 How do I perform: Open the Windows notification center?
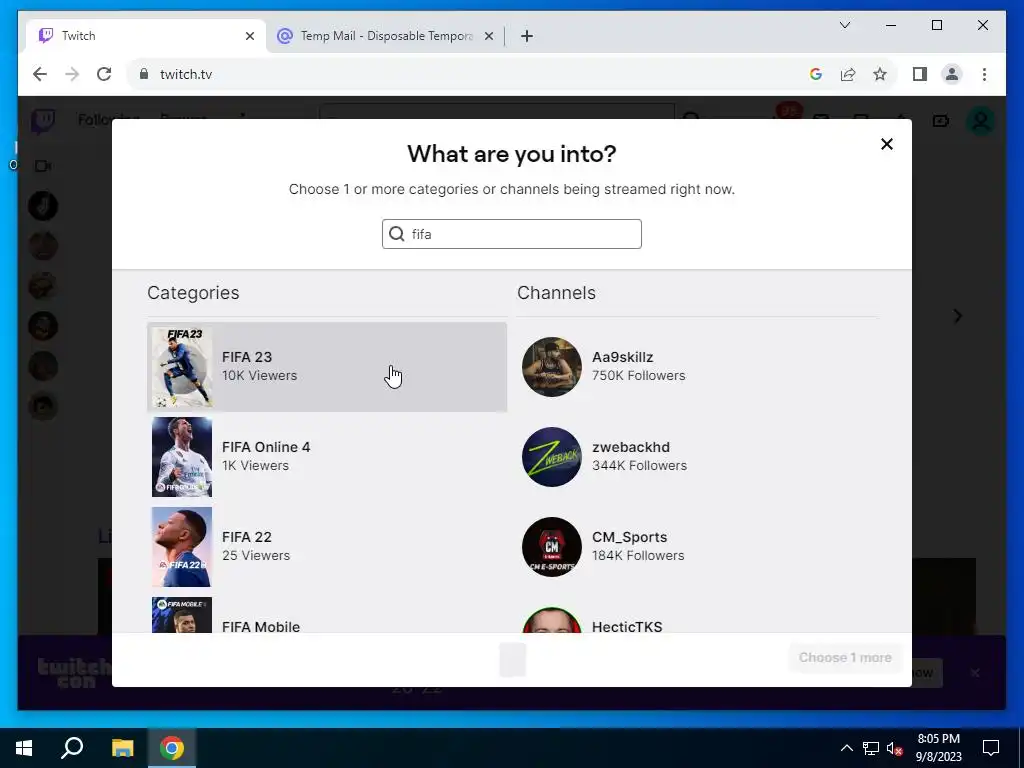(x=991, y=748)
